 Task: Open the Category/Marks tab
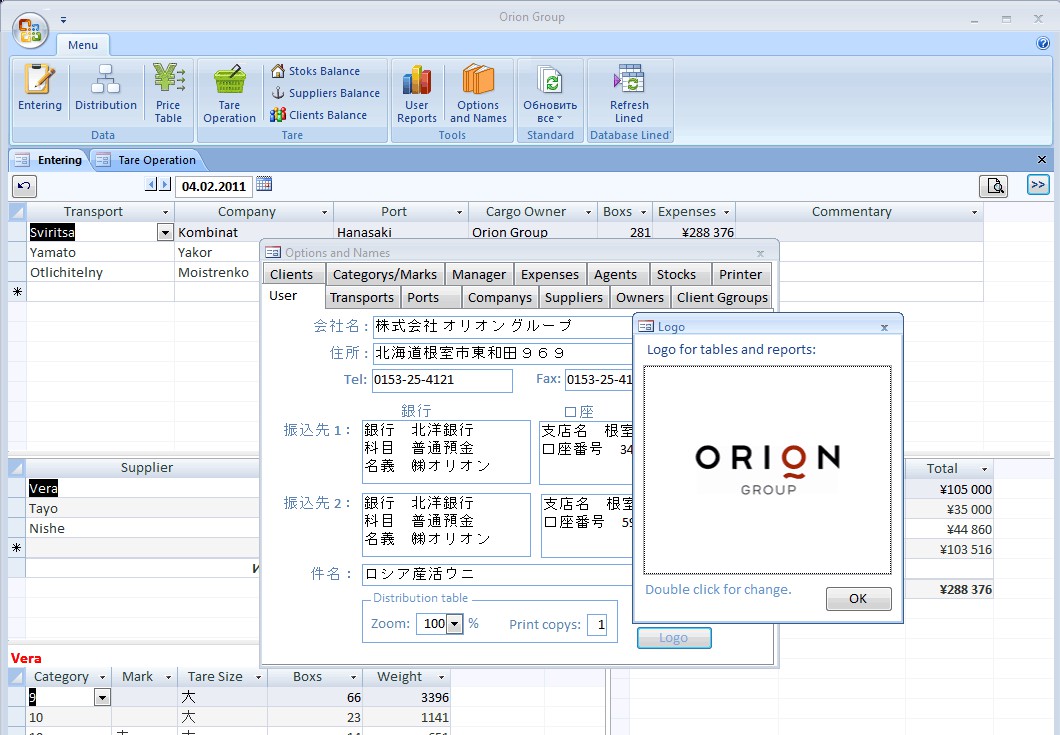pyautogui.click(x=385, y=275)
